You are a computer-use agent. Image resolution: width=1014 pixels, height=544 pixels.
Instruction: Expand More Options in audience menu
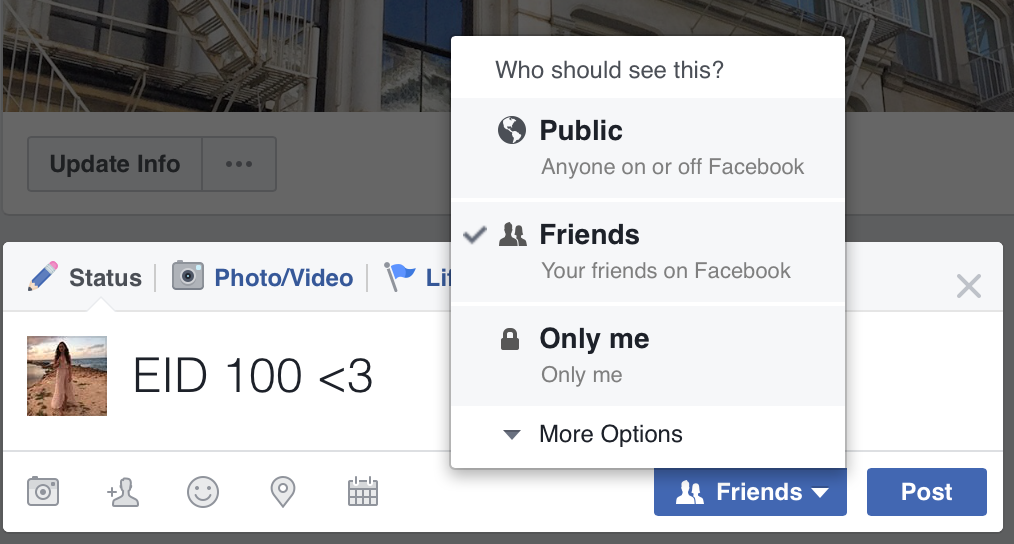pos(610,435)
